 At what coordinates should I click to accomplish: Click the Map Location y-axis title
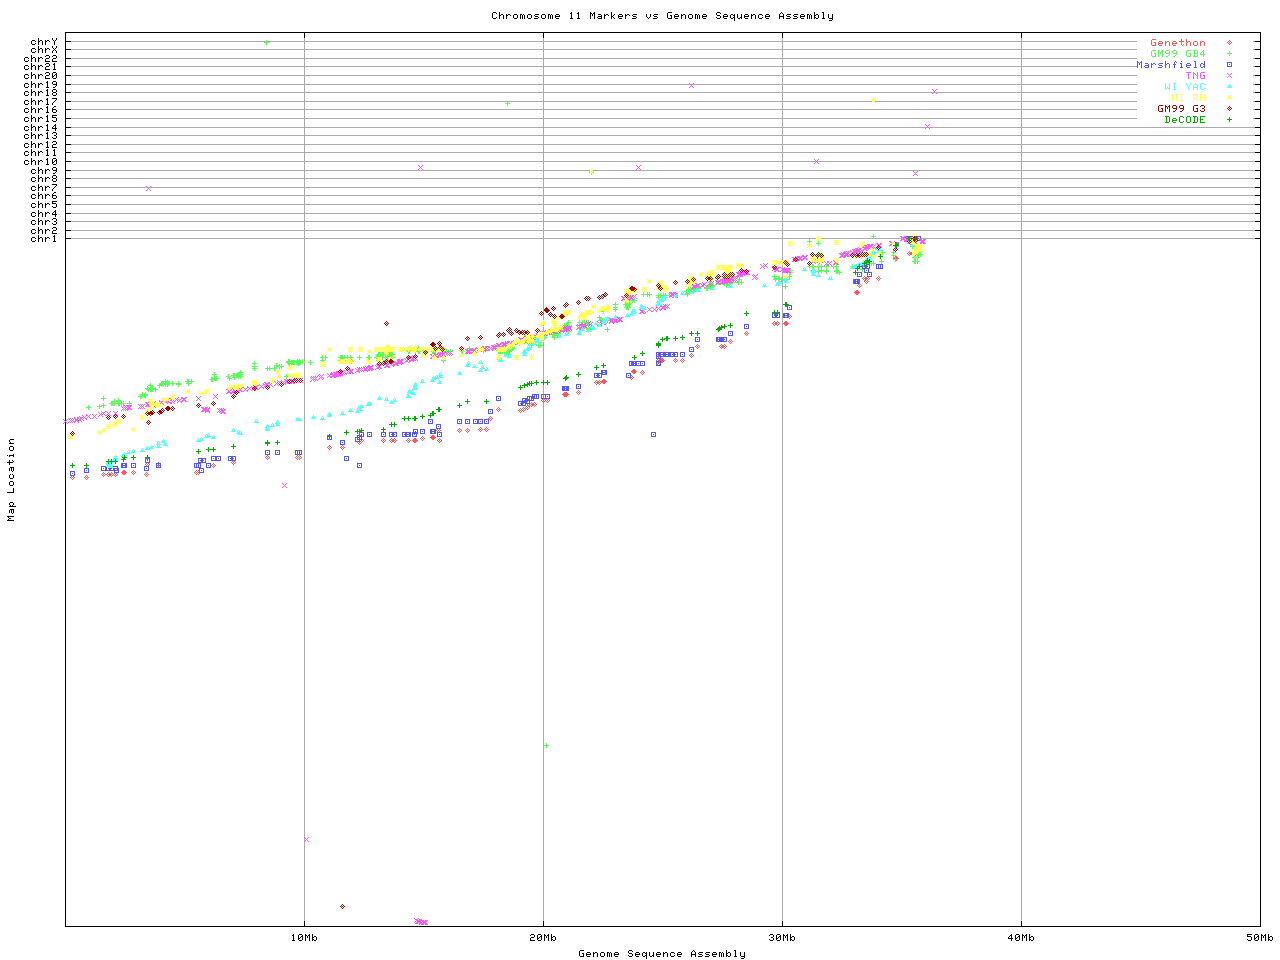(12, 480)
